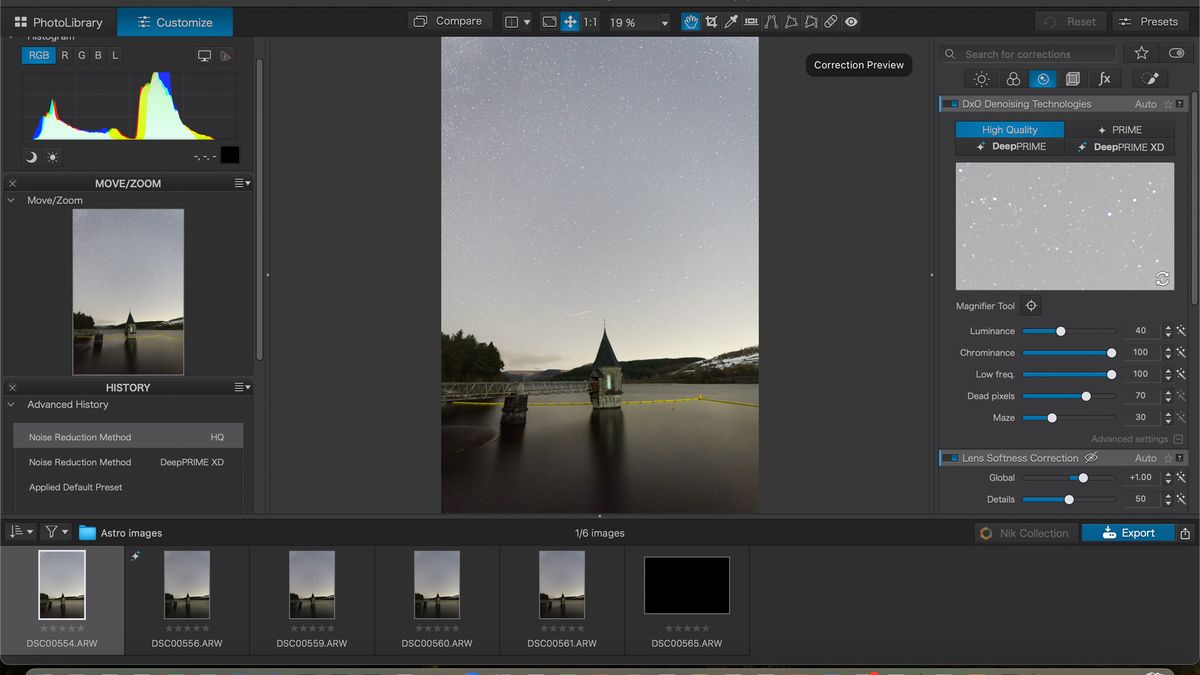Viewport: 1200px width, 675px height.
Task: Open Nik Collection
Action: pyautogui.click(x=1025, y=533)
